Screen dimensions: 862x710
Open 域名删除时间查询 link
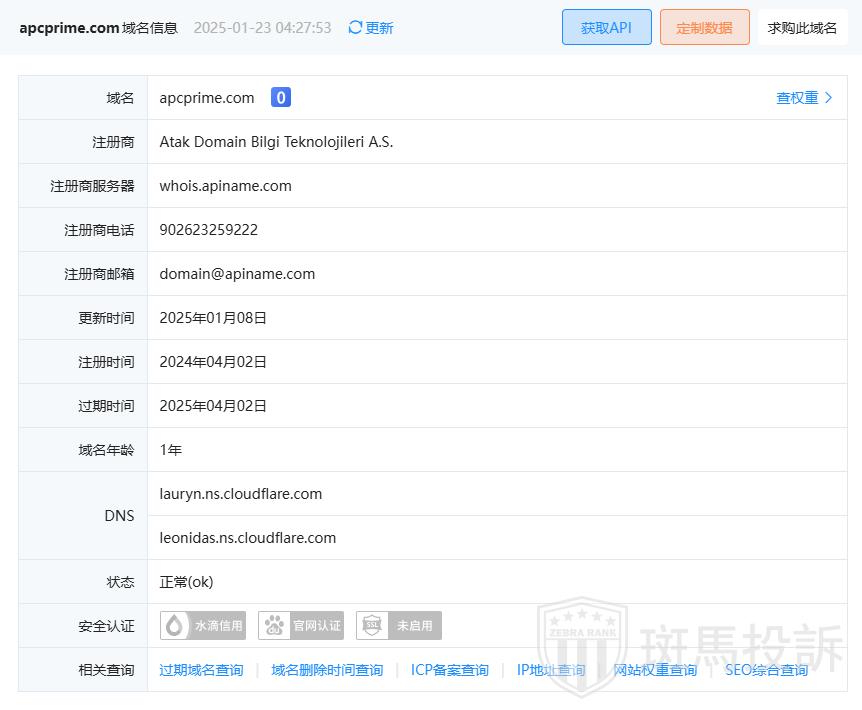pyautogui.click(x=327, y=670)
